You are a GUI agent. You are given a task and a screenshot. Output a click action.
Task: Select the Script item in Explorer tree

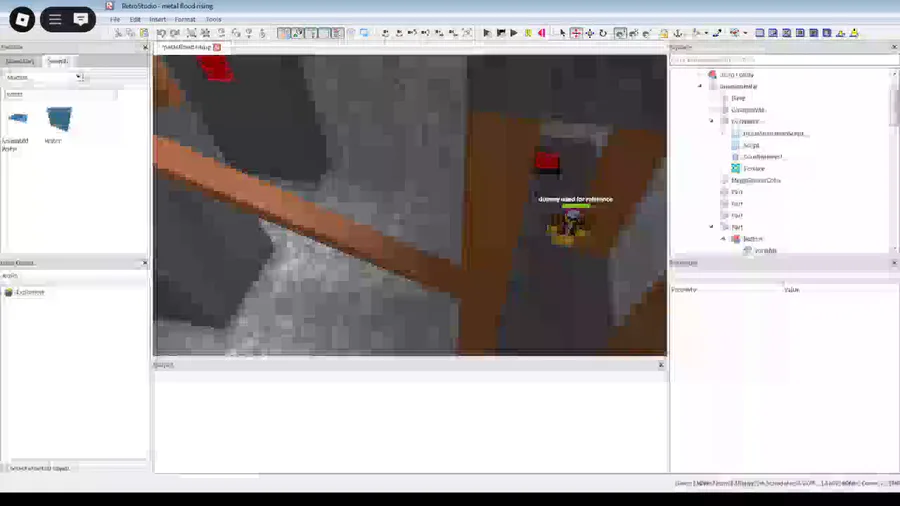click(751, 145)
